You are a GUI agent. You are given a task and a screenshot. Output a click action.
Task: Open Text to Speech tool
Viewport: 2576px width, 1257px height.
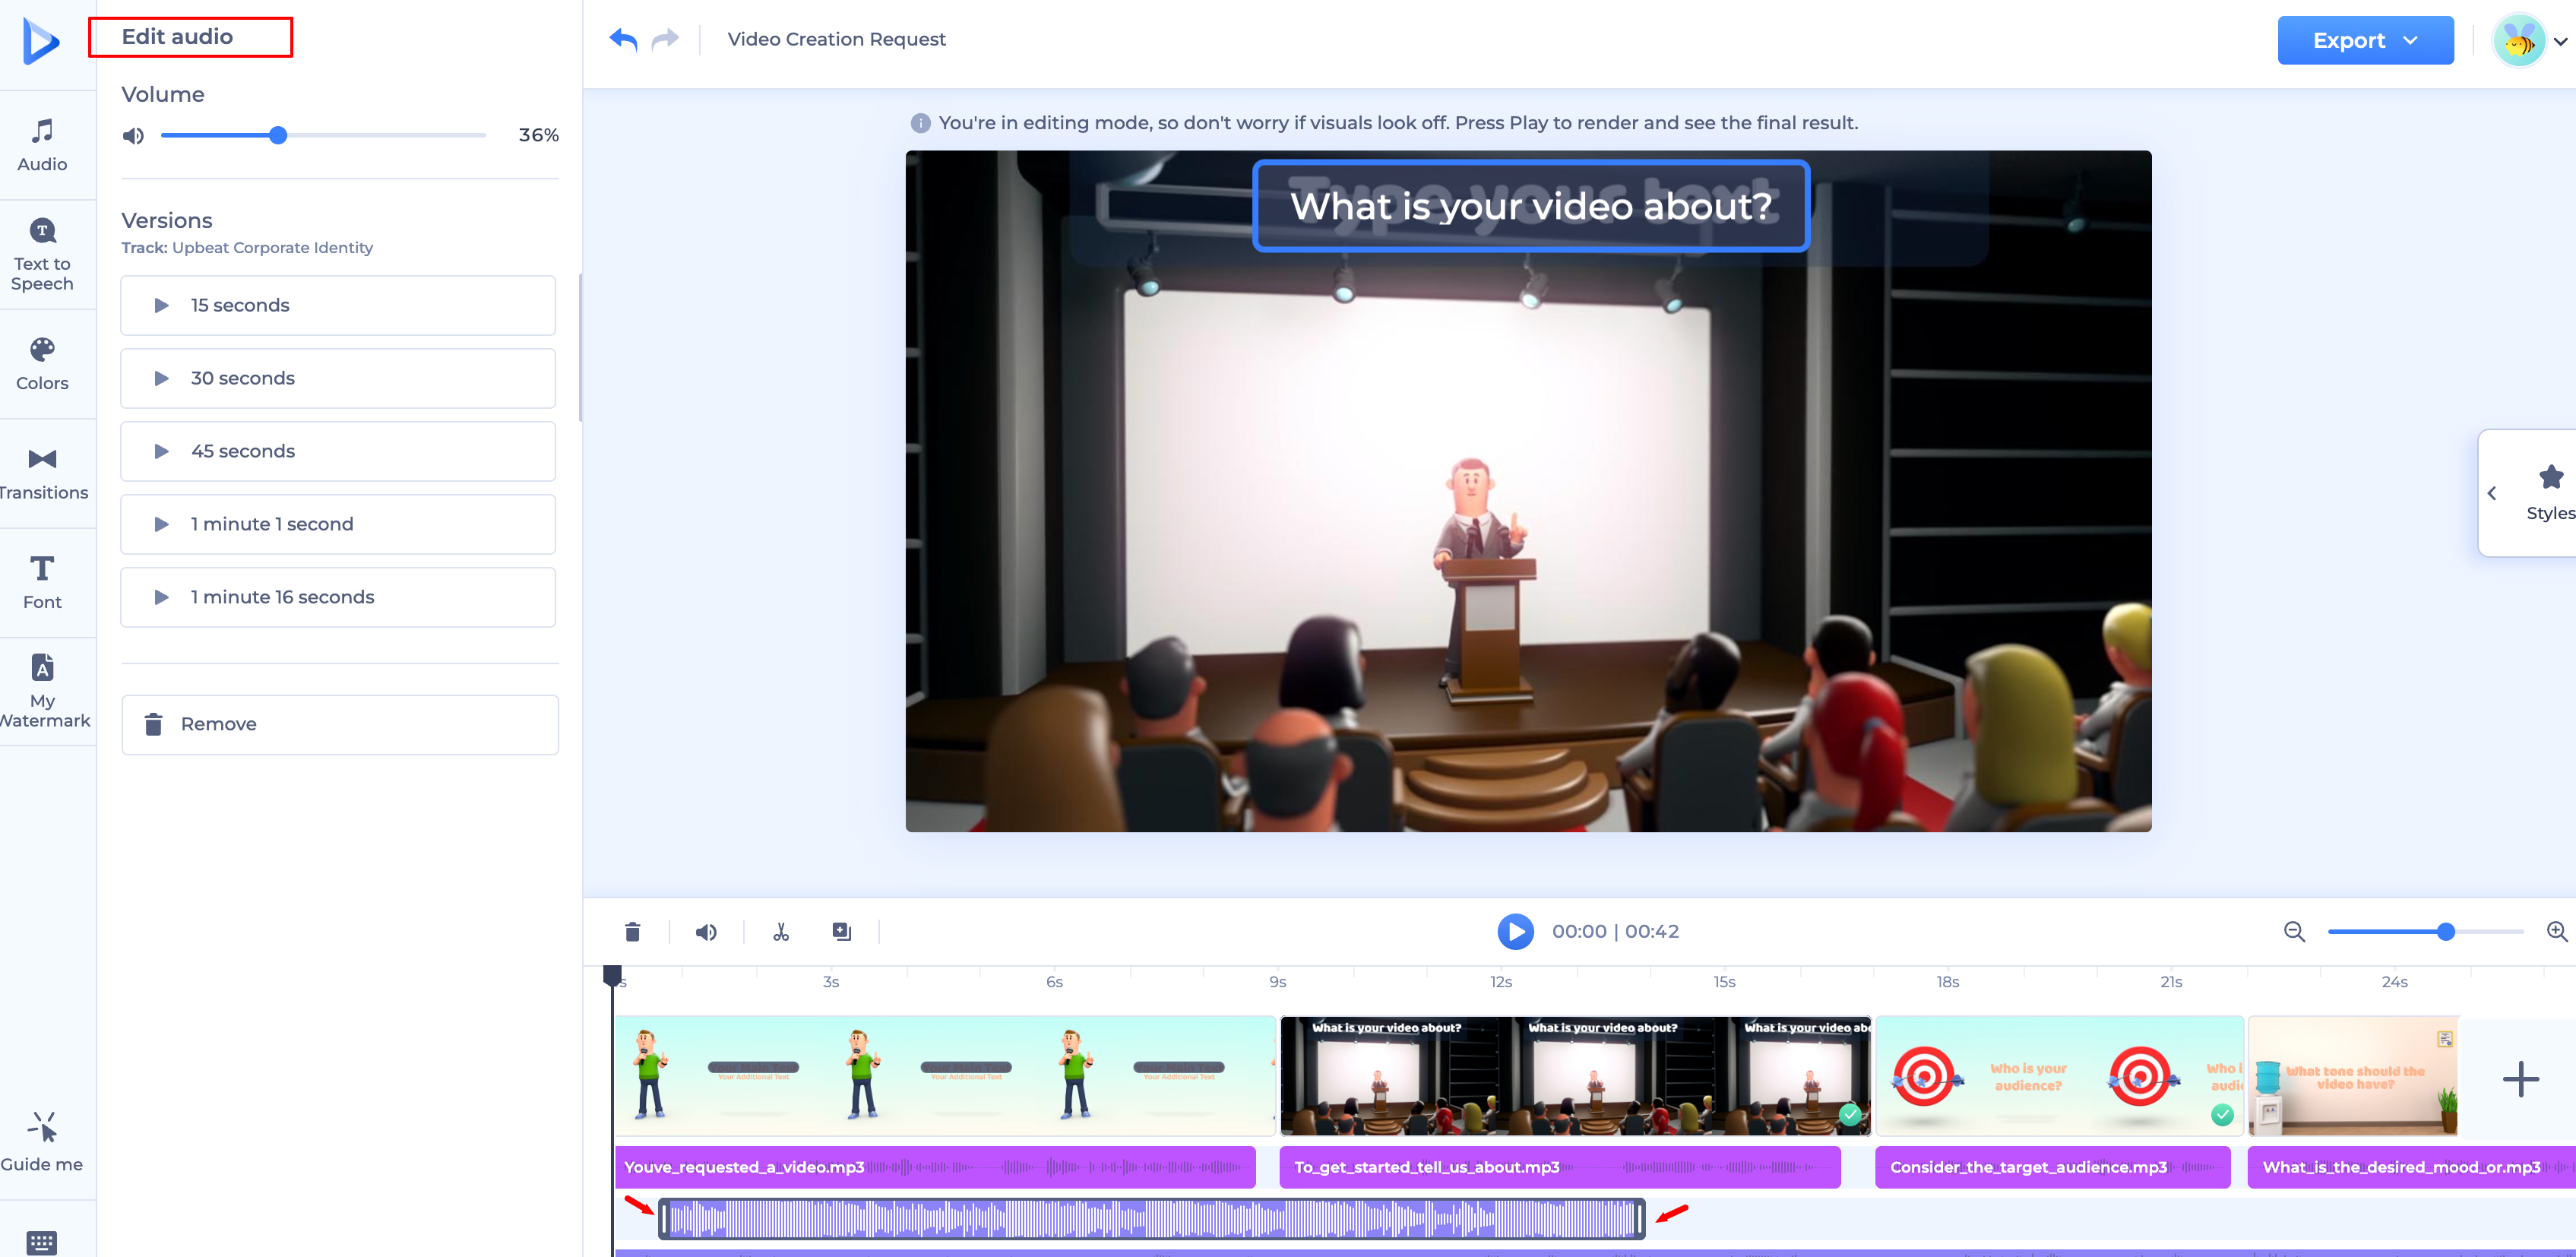click(x=42, y=254)
